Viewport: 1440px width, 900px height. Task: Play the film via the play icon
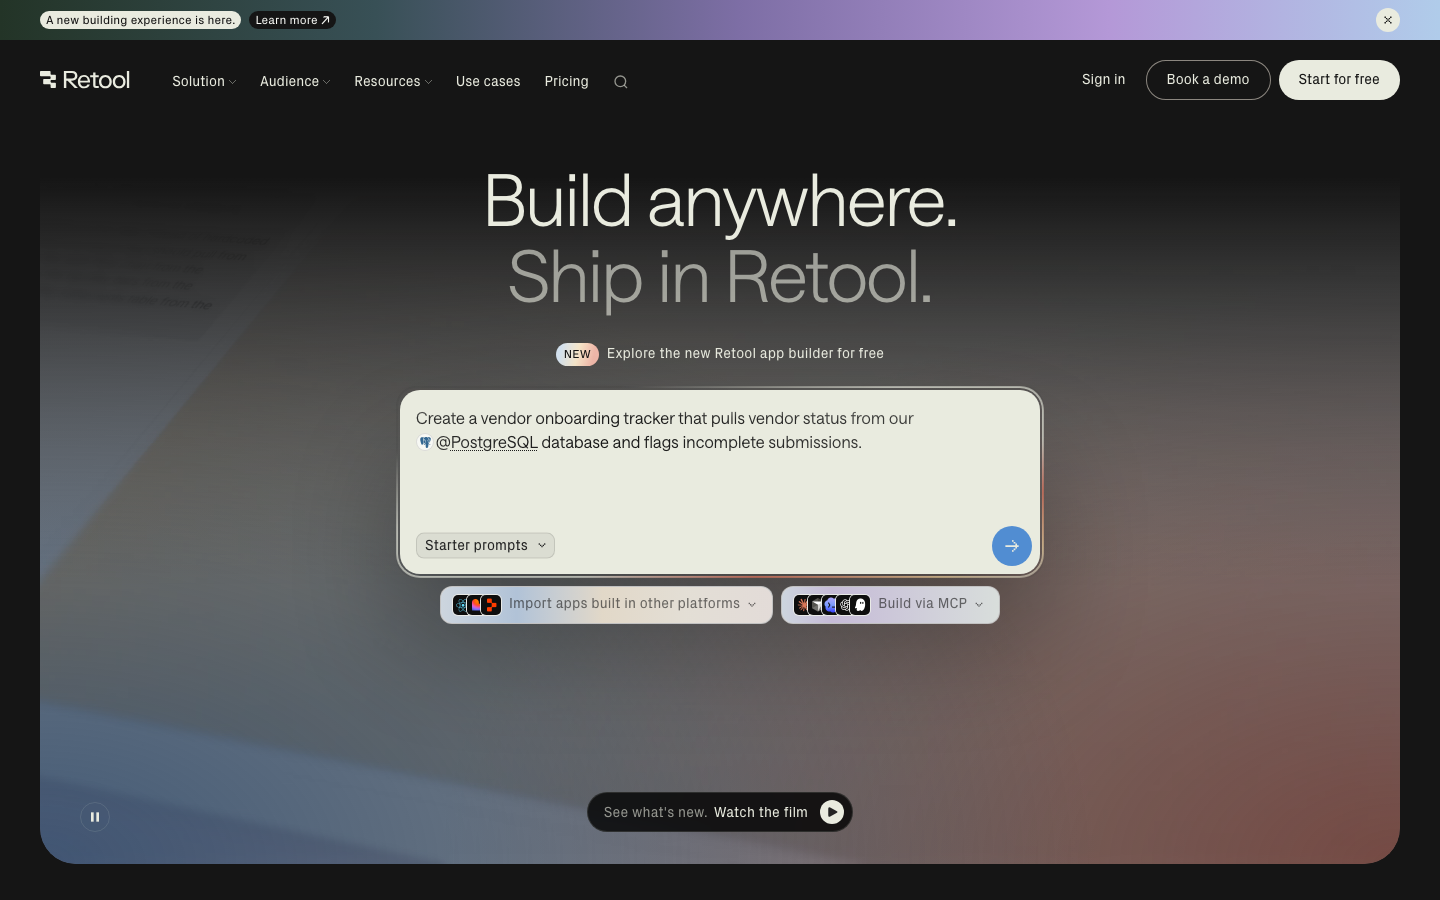point(832,812)
